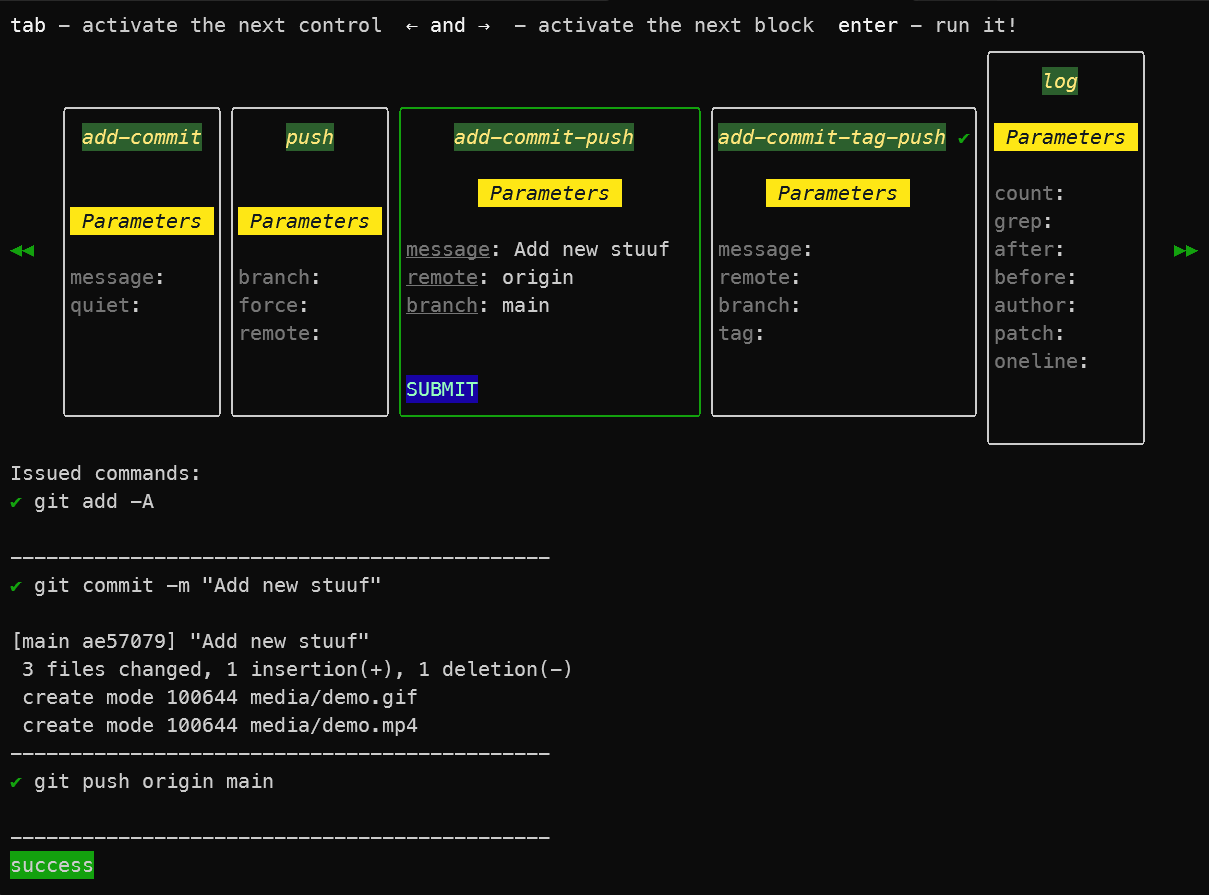The image size is (1209, 895).
Task: Focus remote field with value origin
Action: click(490, 277)
